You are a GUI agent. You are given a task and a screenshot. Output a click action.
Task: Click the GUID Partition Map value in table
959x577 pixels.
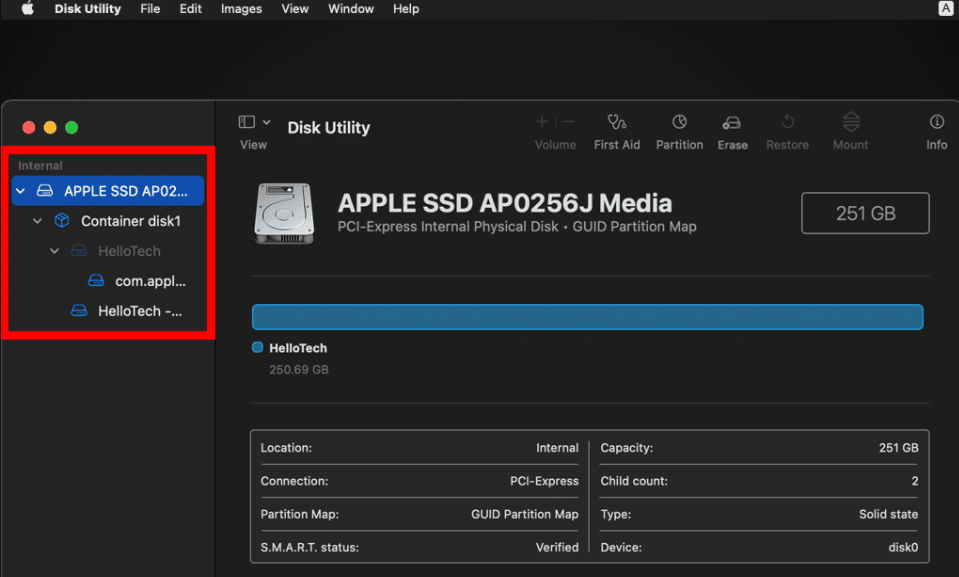coord(524,514)
